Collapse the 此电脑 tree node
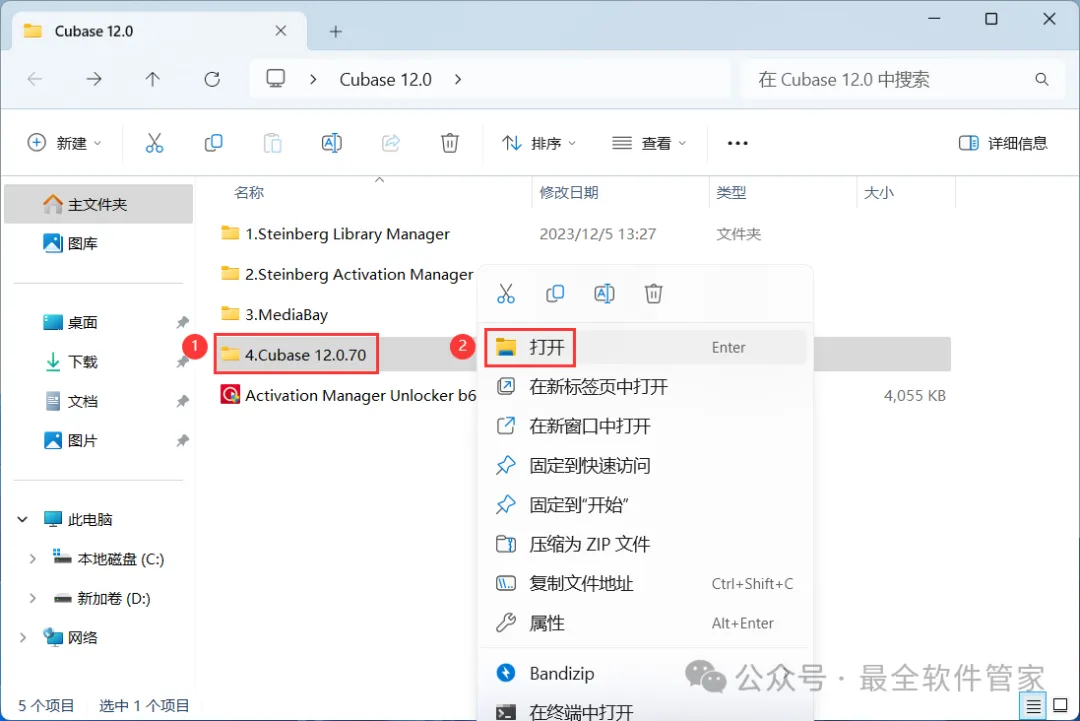Viewport: 1080px width, 721px height. pos(23,519)
